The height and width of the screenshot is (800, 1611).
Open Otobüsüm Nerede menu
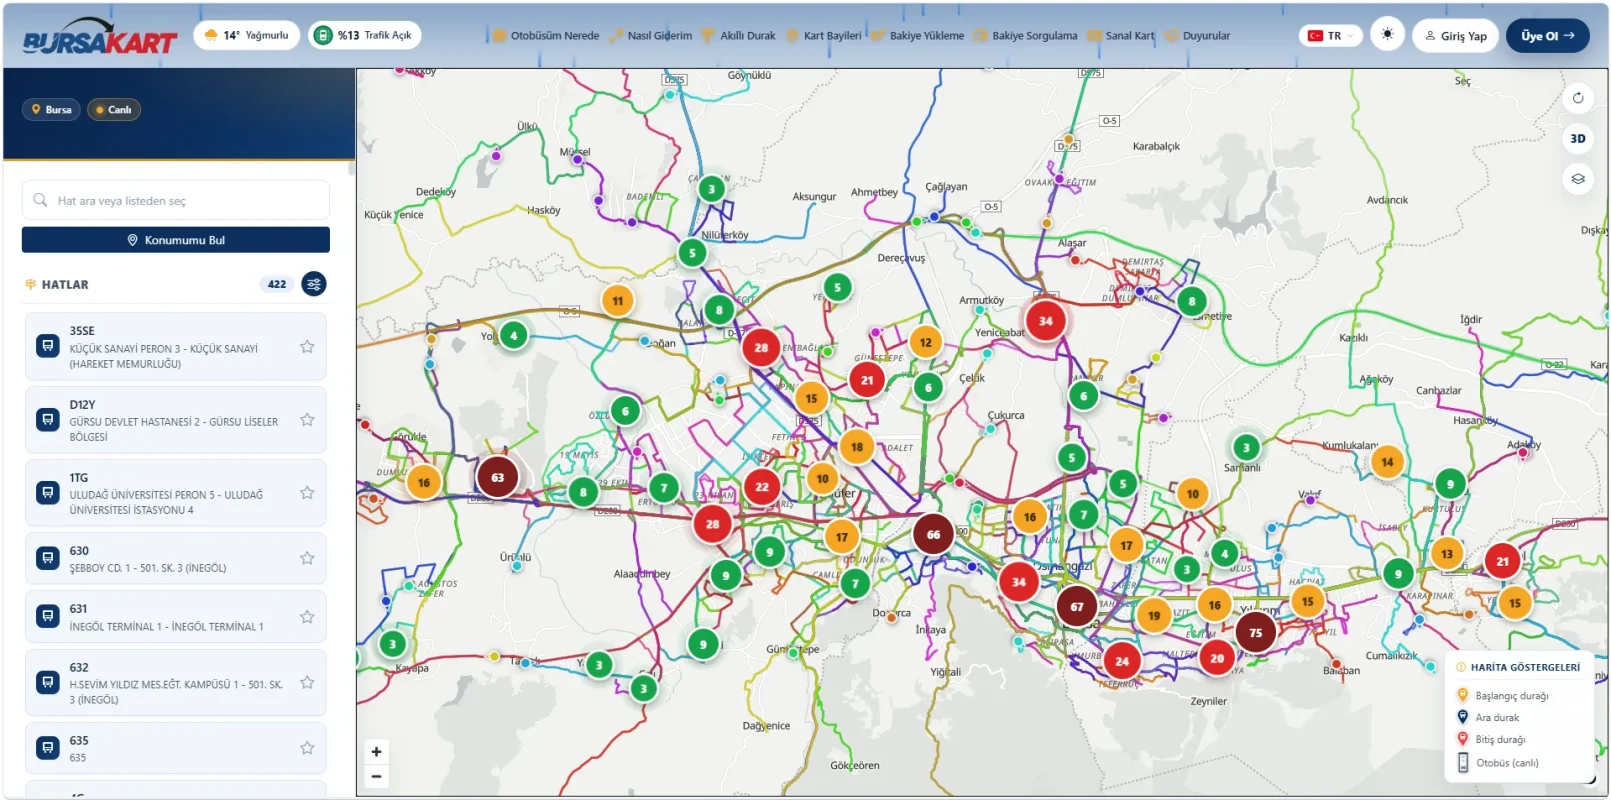[546, 36]
